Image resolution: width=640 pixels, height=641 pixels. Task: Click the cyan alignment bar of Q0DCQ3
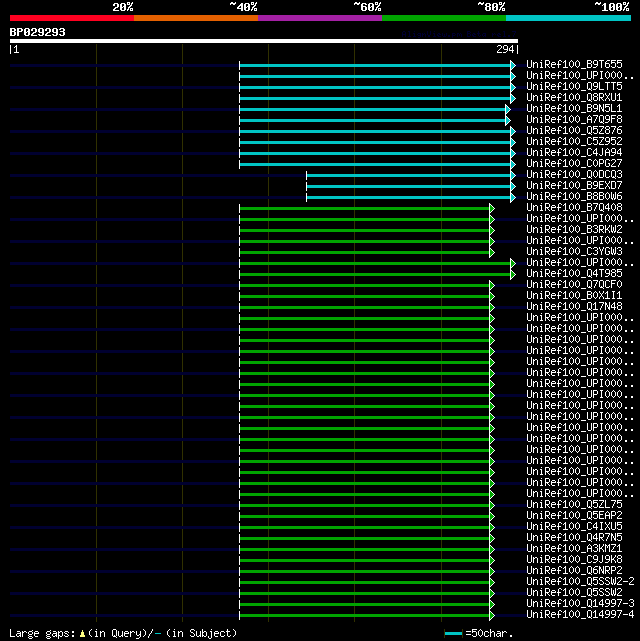[409, 175]
